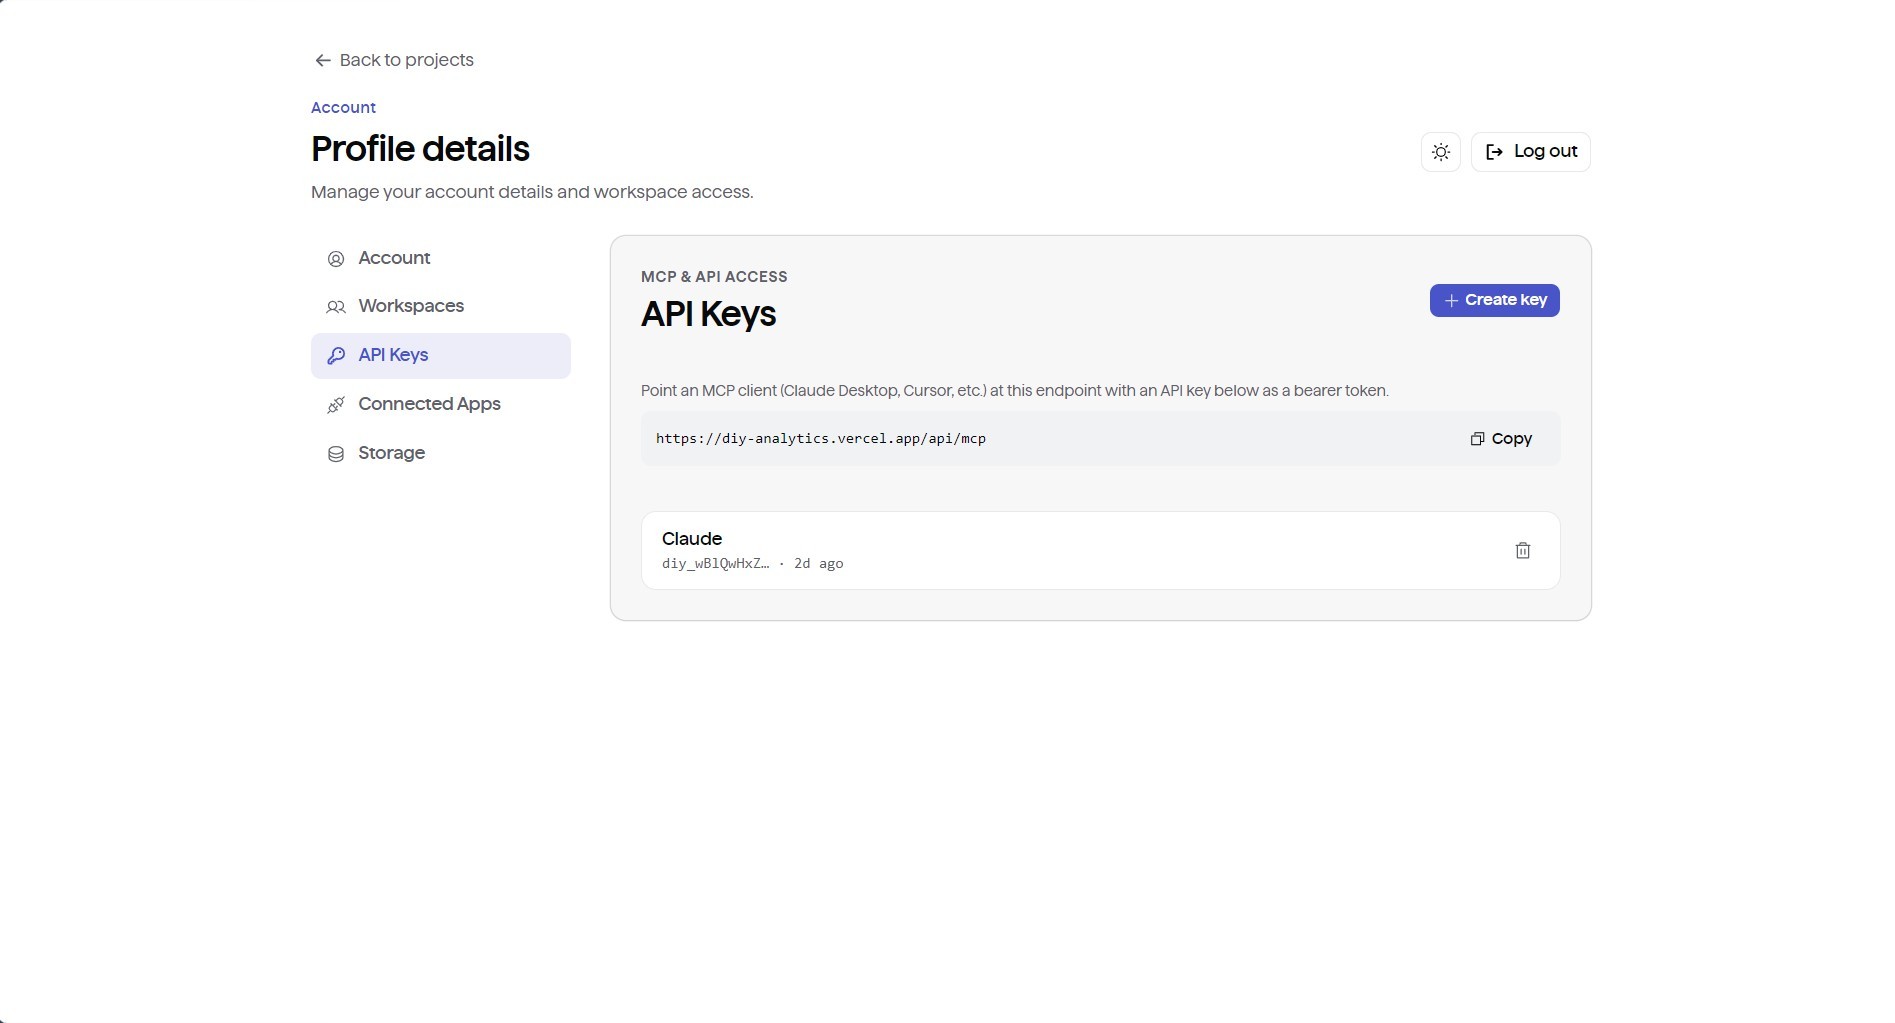This screenshot has height=1023, width=1895.
Task: Open Connected Apps section
Action: [x=441, y=404]
